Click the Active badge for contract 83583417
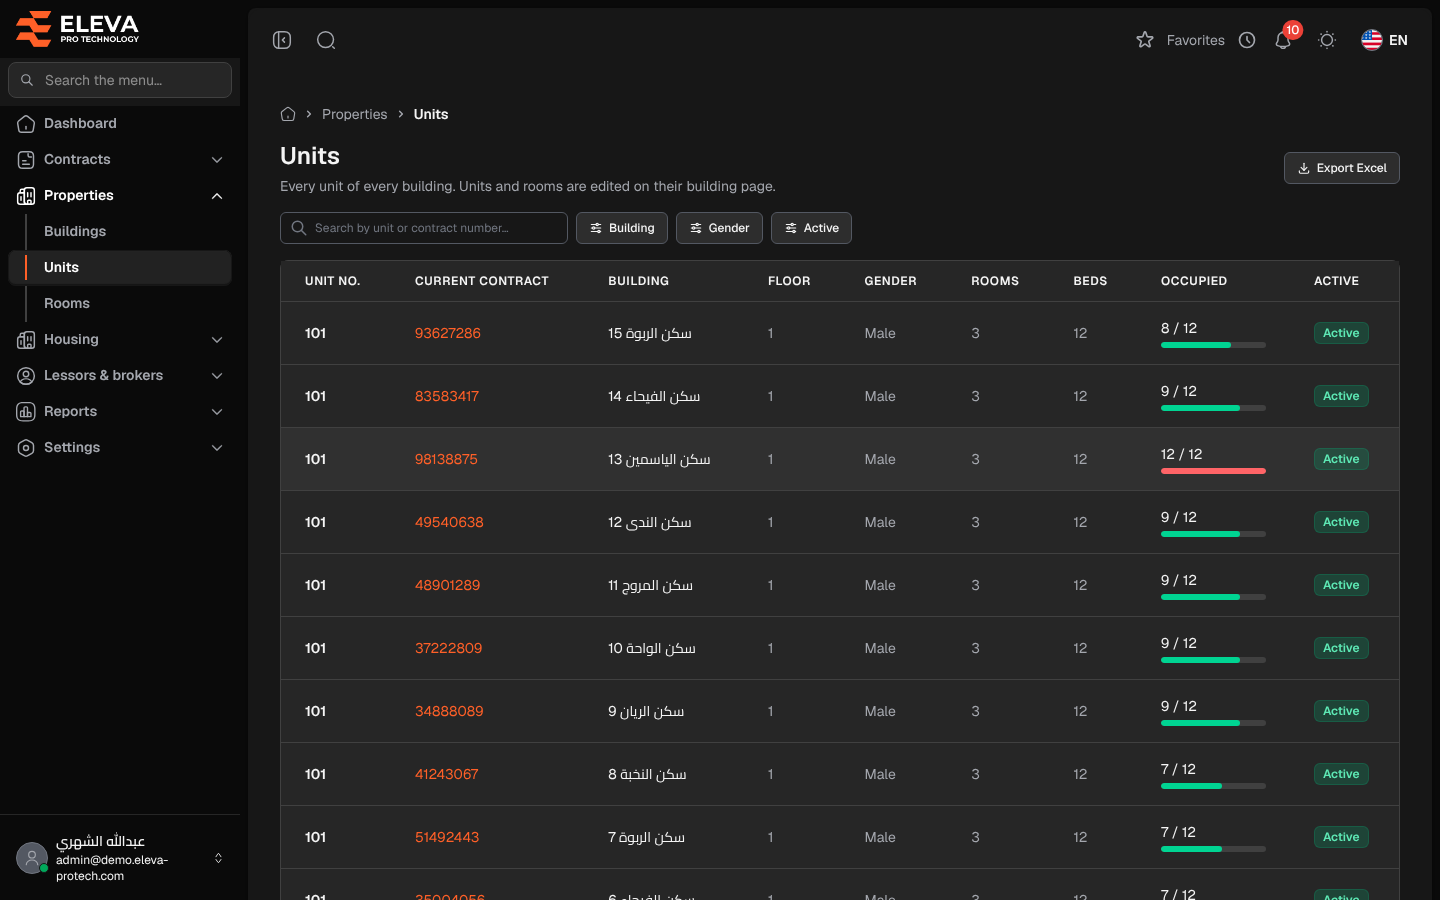Viewport: 1440px width, 900px height. [x=1341, y=396]
